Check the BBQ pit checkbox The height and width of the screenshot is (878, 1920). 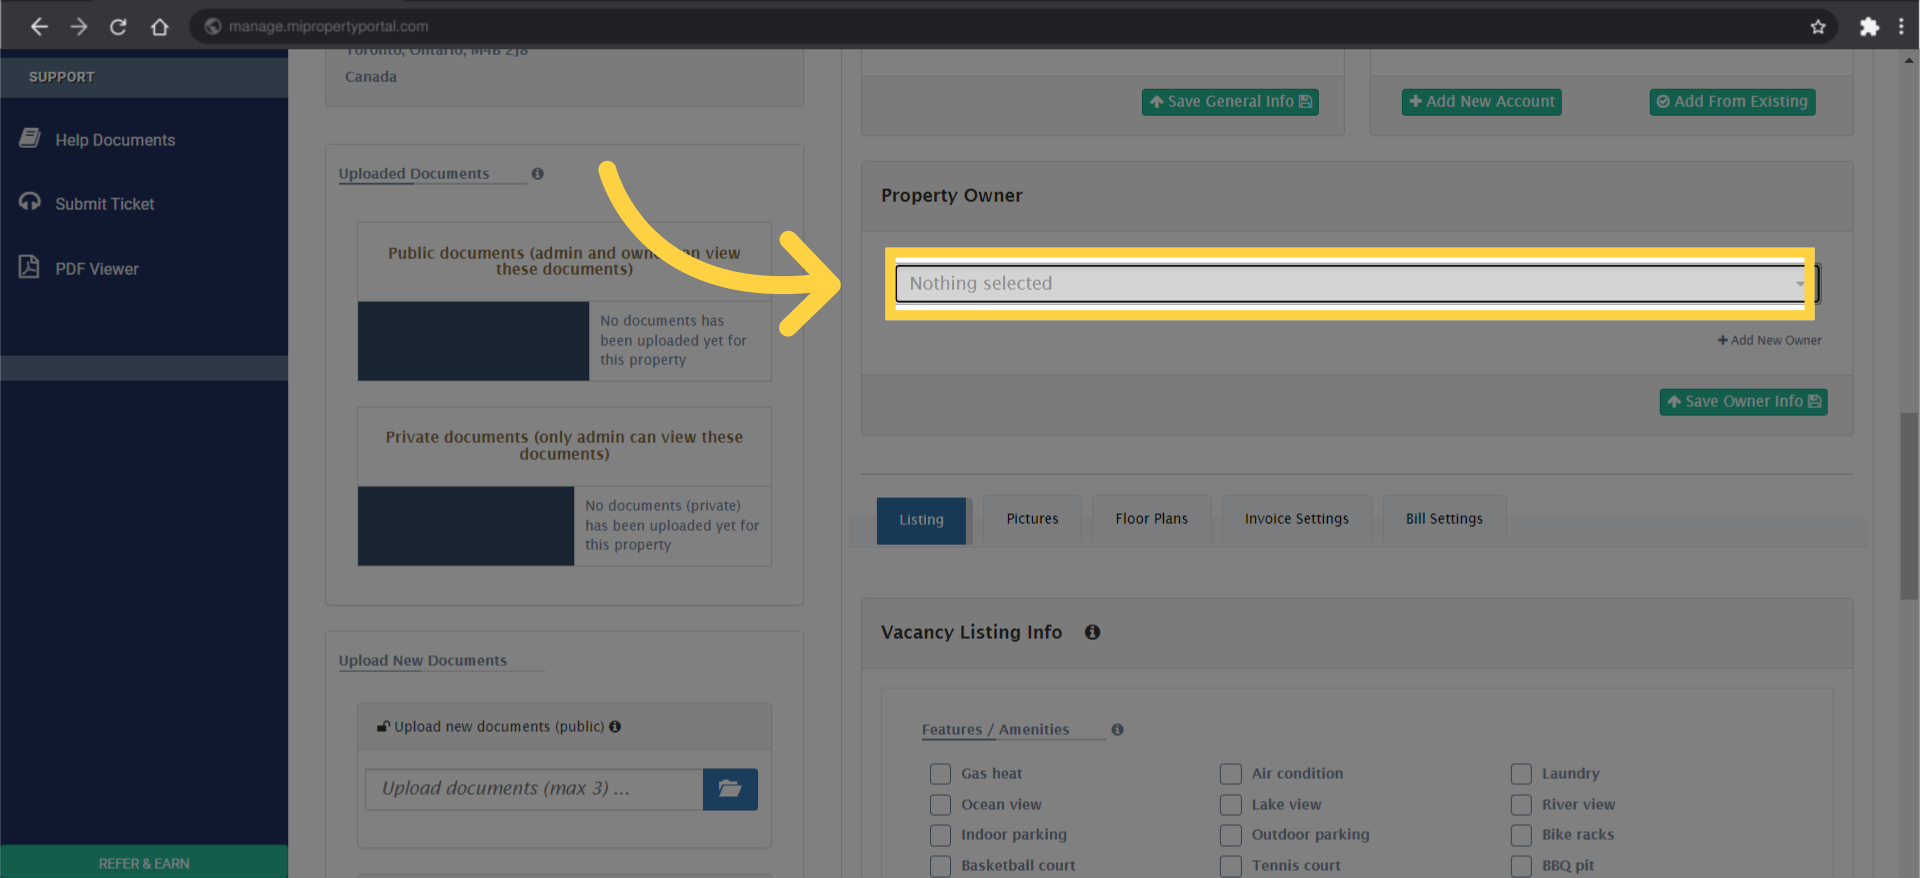(1521, 866)
